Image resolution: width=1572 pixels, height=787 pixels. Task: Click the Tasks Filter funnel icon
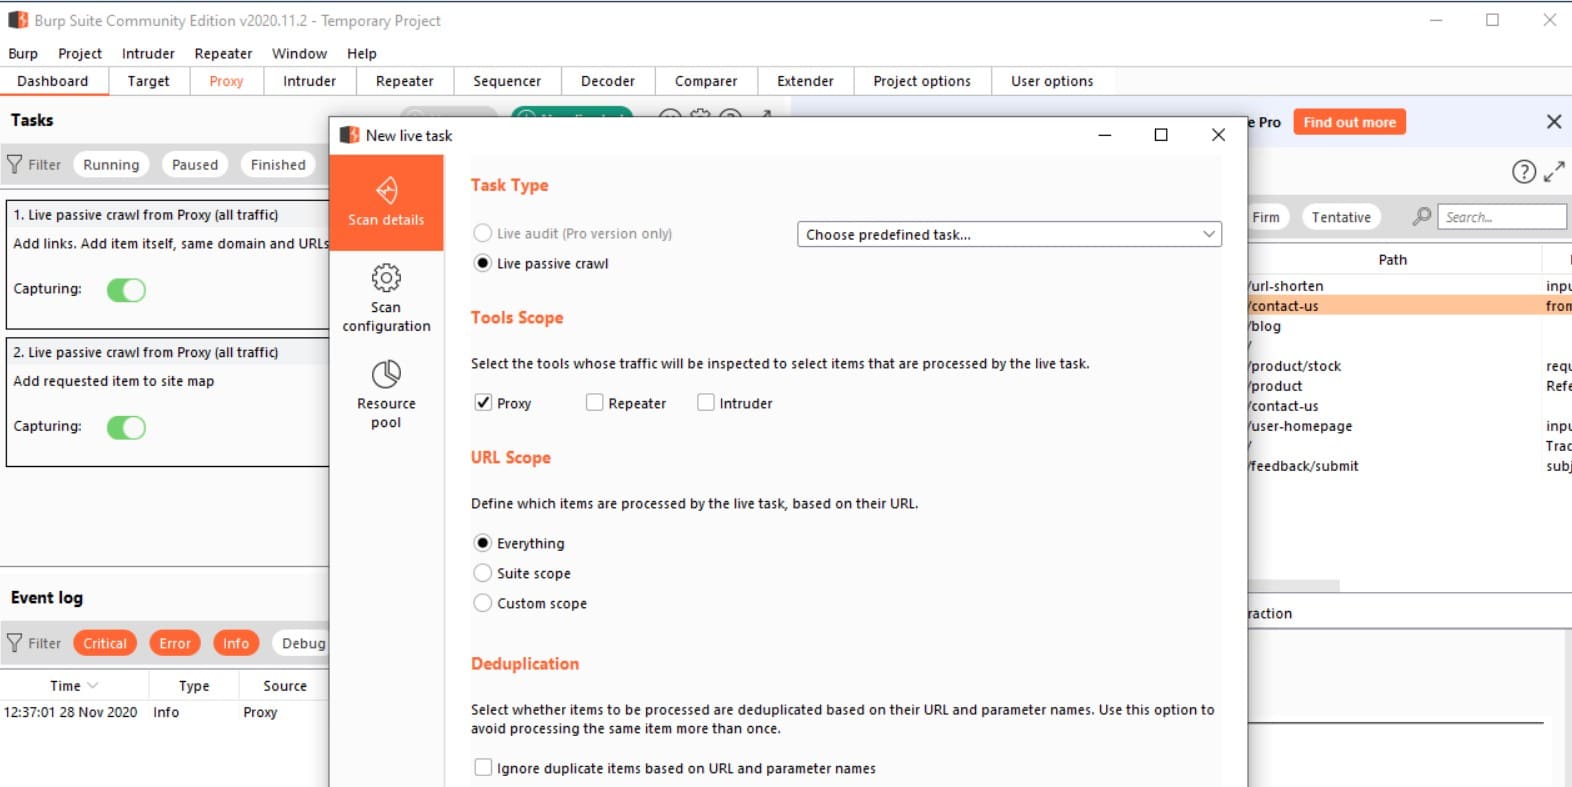(14, 164)
